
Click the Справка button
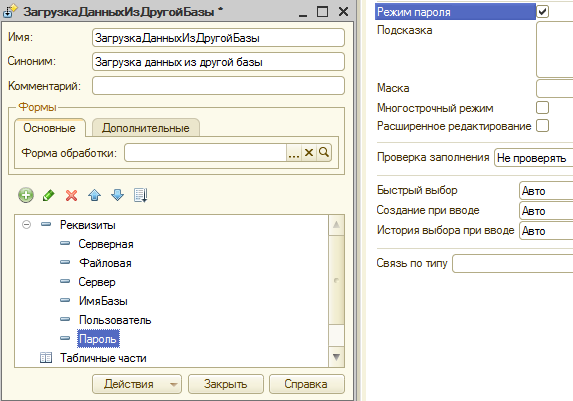click(306, 384)
